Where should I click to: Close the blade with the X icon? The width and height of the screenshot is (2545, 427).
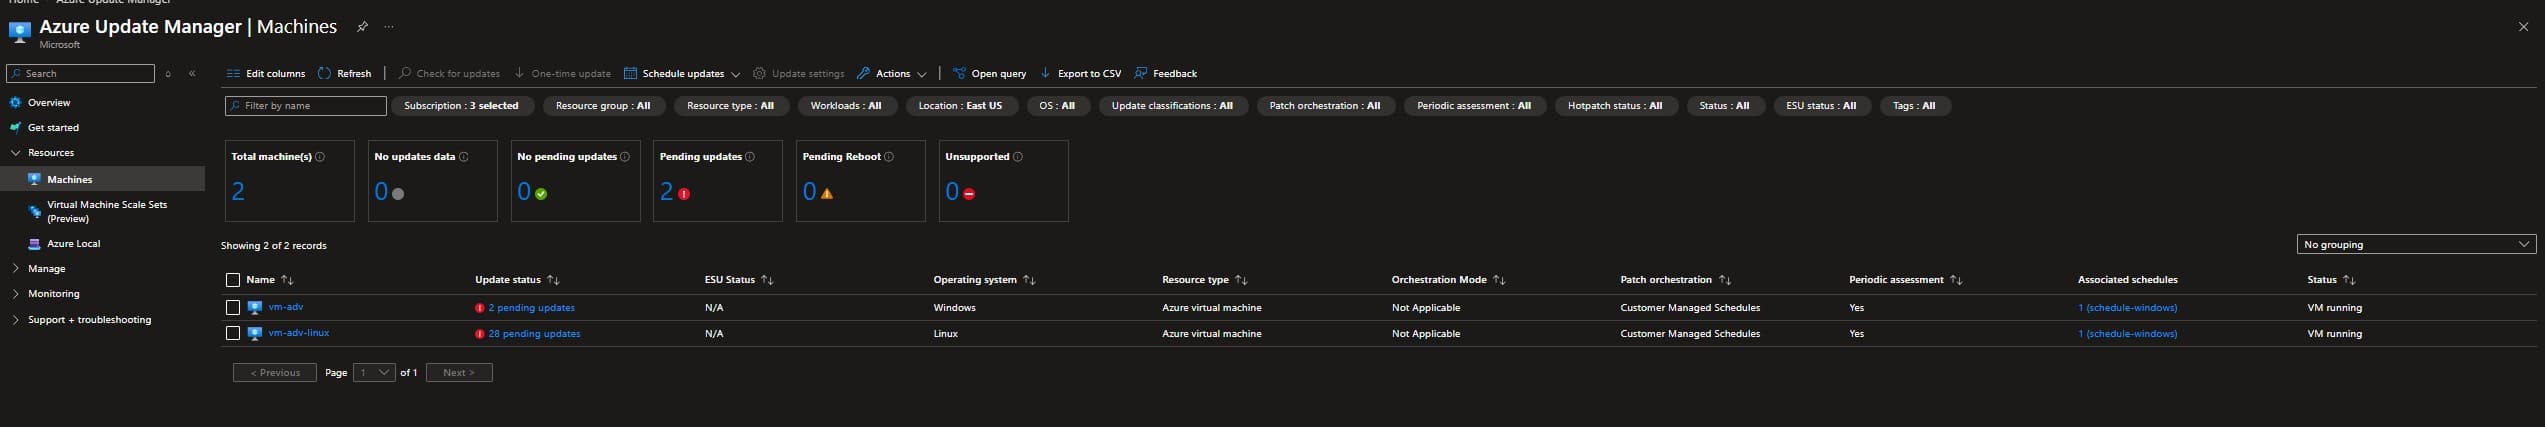[x=2523, y=27]
